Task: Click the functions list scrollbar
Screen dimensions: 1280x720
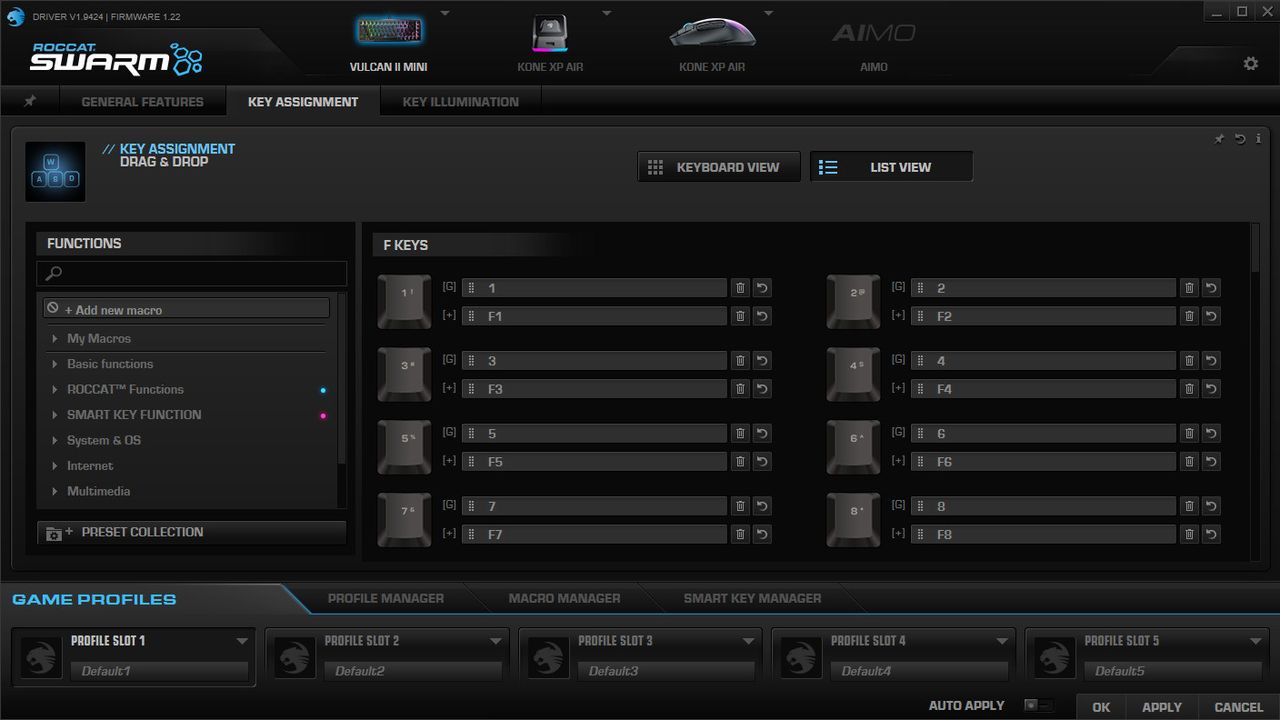Action: tap(343, 380)
